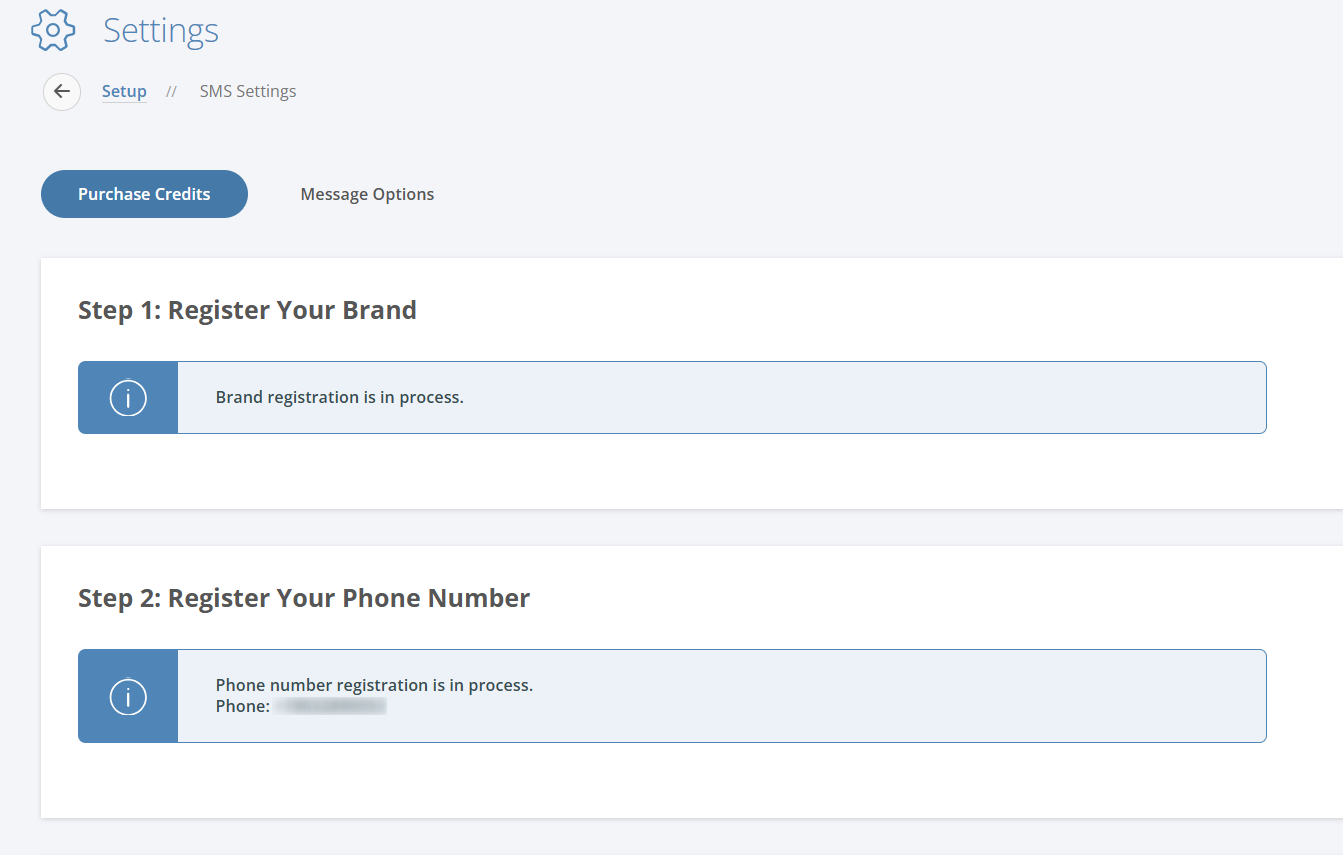Go back using the left arrow button
This screenshot has width=1343, height=855.
coord(62,92)
